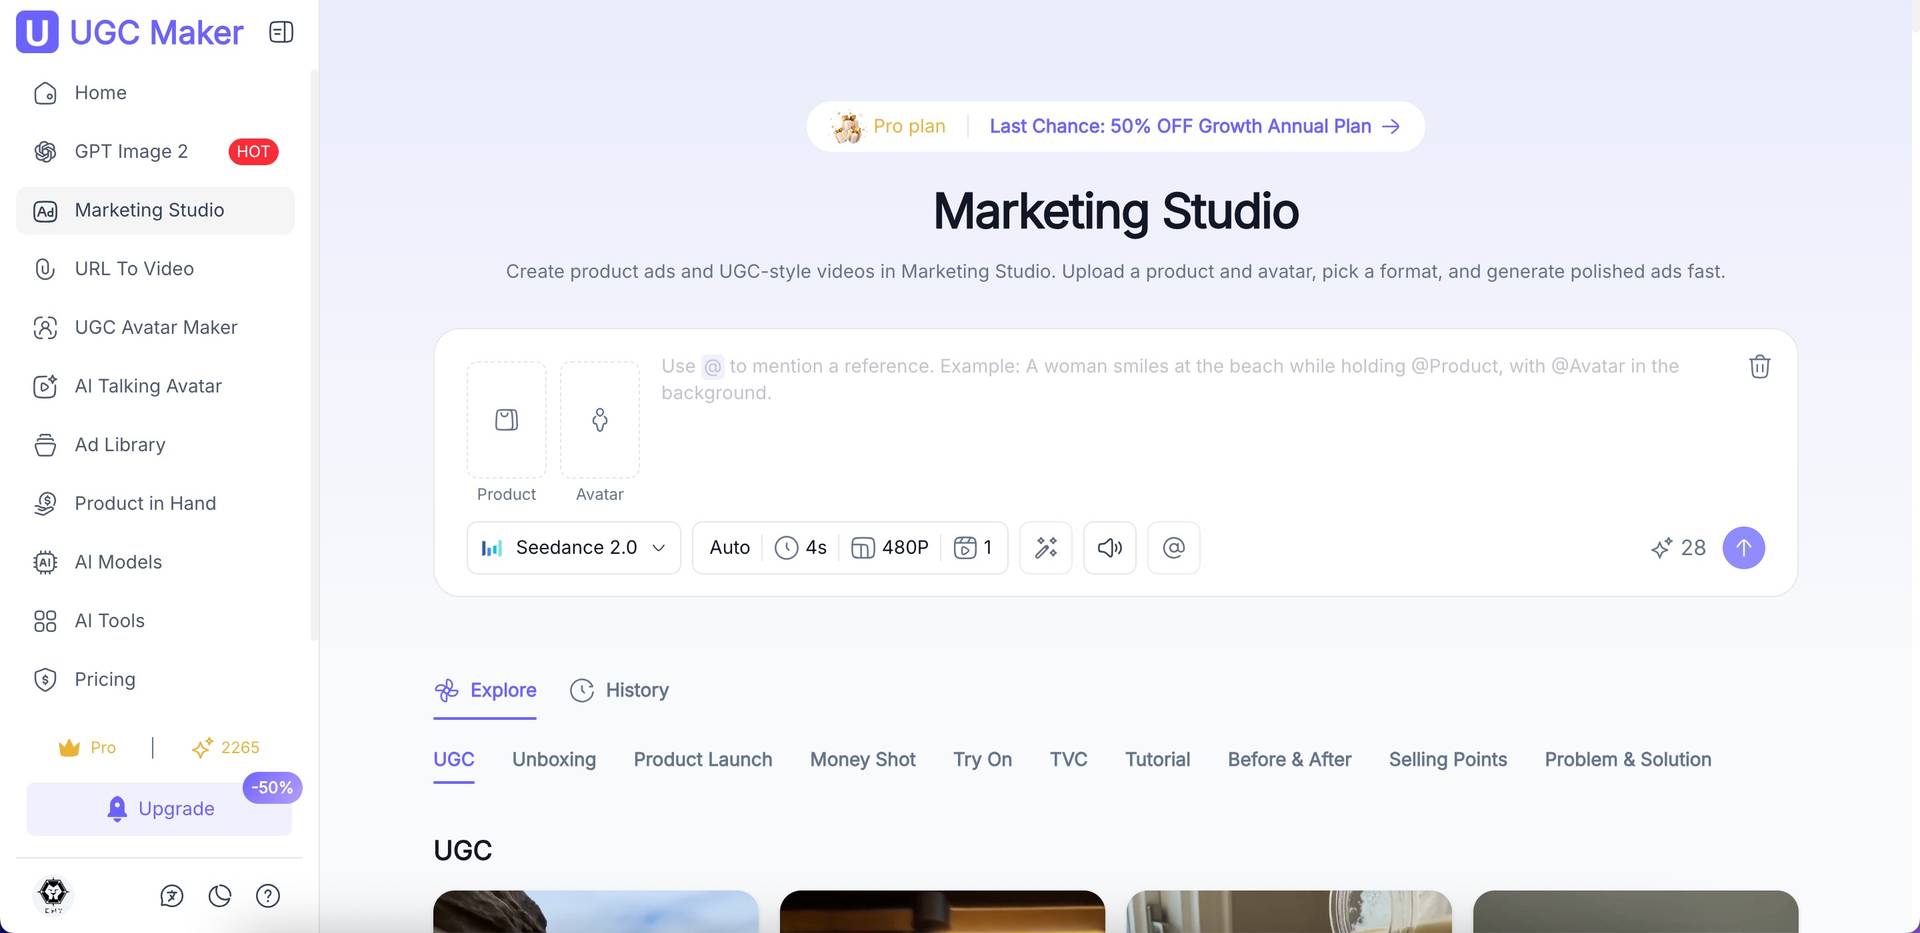Click the Upgrade button
1920x933 pixels.
(159, 809)
